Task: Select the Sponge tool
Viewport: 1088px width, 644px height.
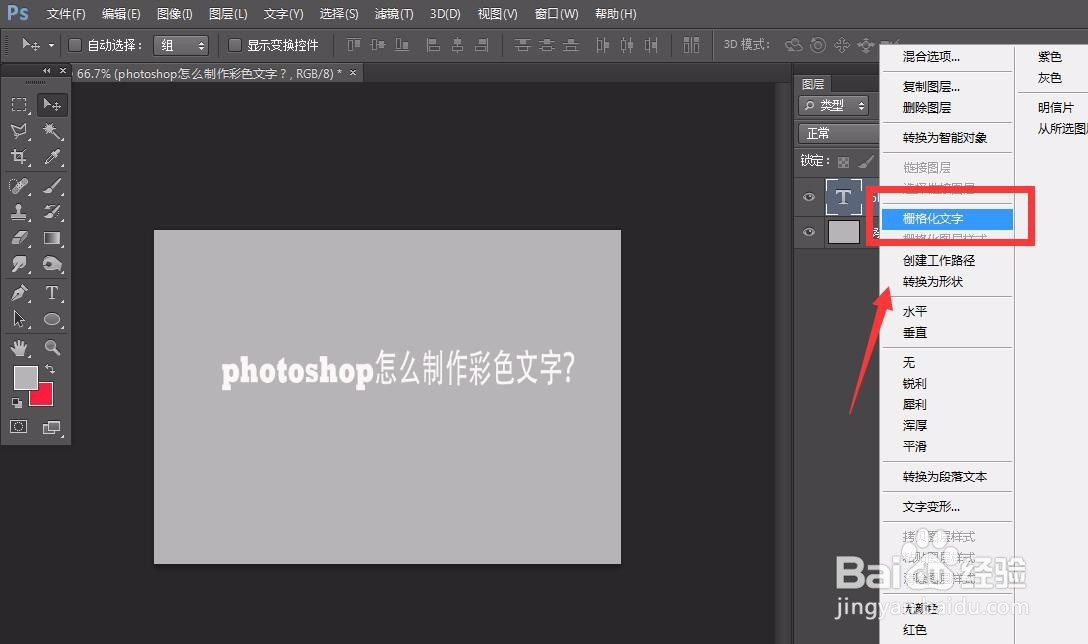Action: pos(52,264)
